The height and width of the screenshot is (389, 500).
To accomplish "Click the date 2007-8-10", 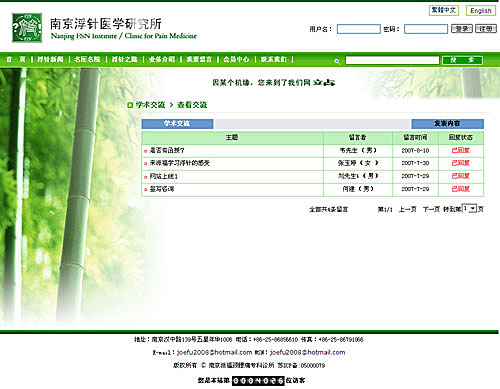I will [x=415, y=151].
